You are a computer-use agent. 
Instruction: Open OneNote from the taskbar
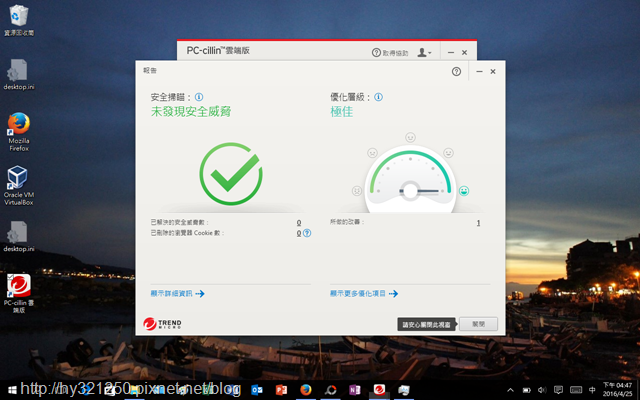coord(355,390)
